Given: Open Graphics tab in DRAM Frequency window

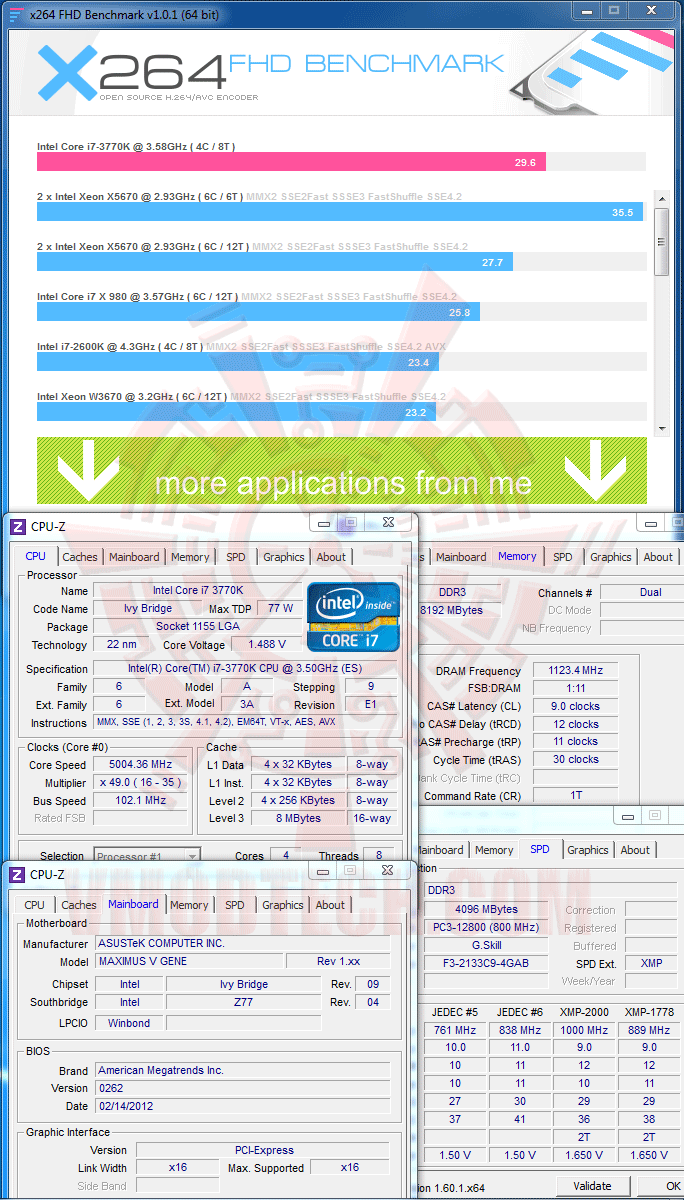Looking at the screenshot, I should pyautogui.click(x=611, y=557).
